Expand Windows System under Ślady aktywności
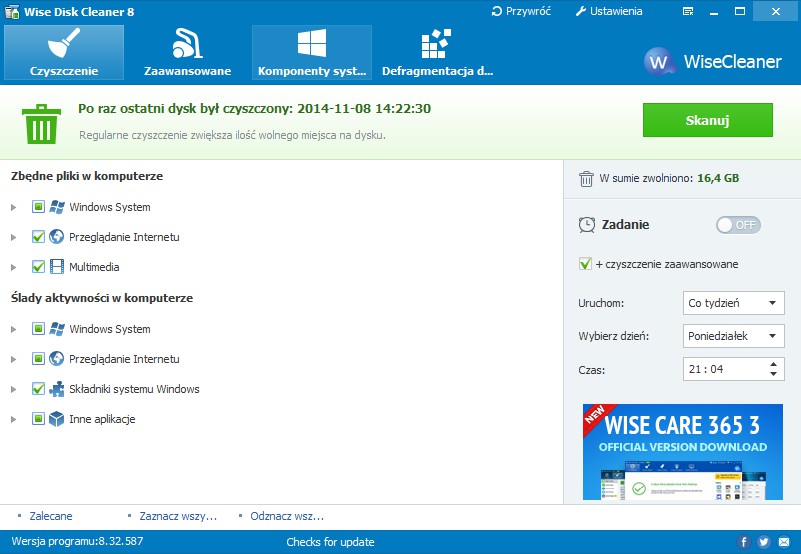The height and width of the screenshot is (554, 801). tap(14, 329)
